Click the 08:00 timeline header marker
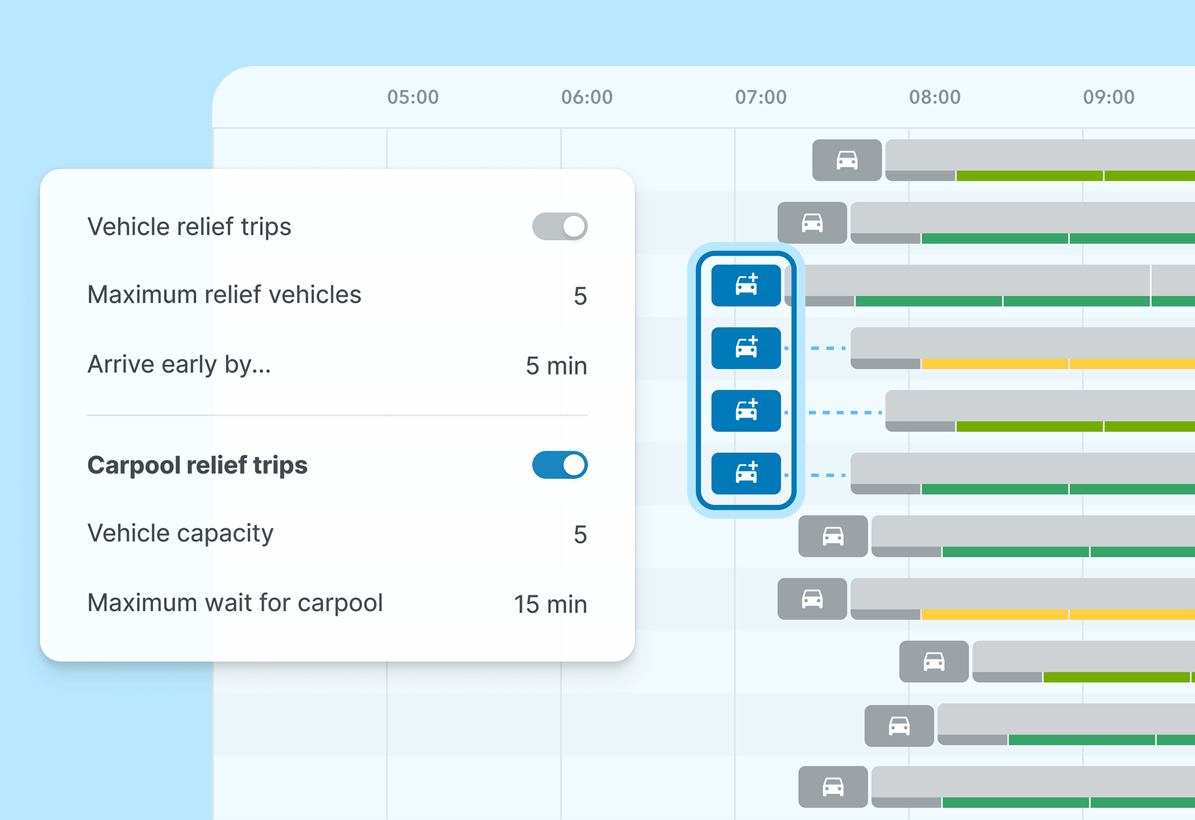 [935, 97]
